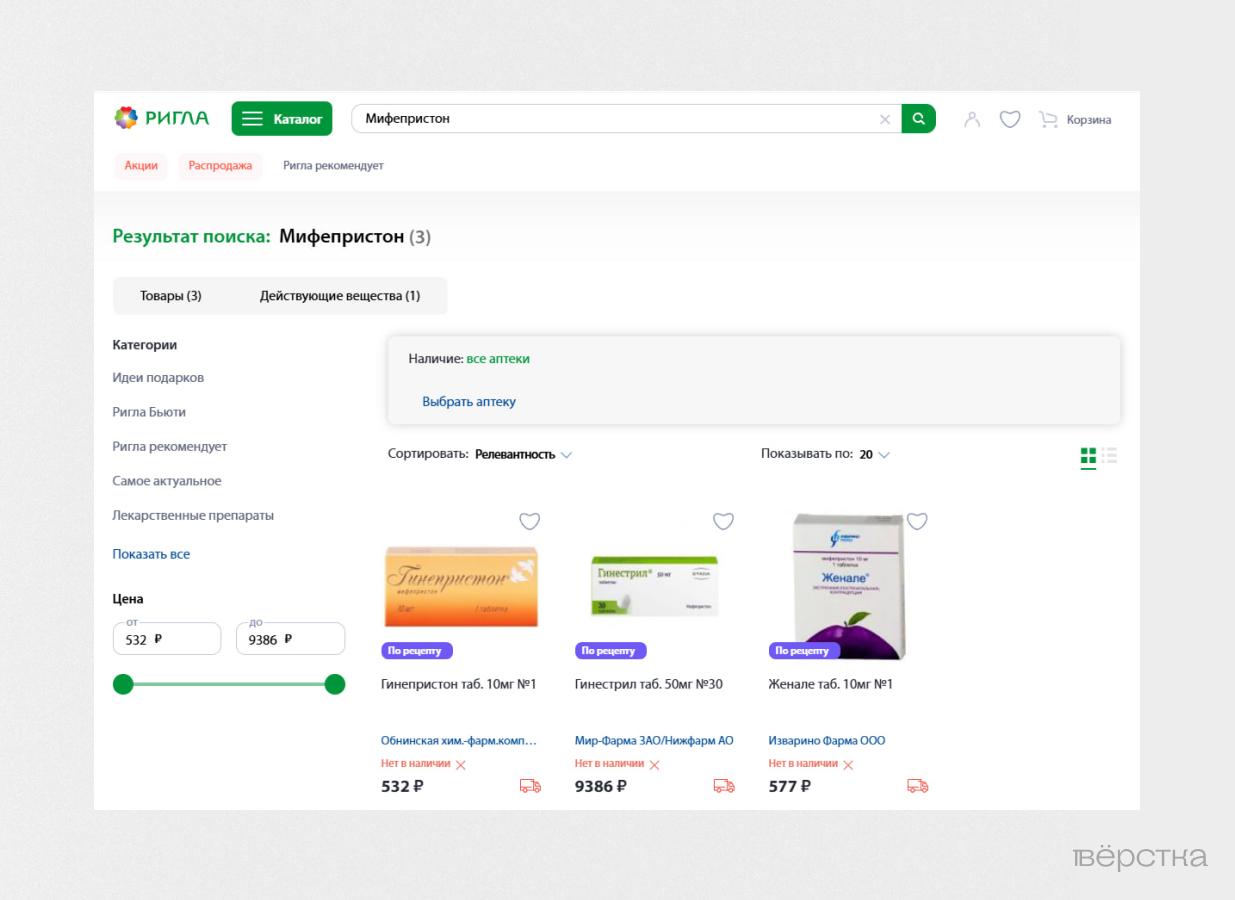Open Гинепристон таб. 10мг №1 title
This screenshot has width=1235, height=900.
point(459,685)
